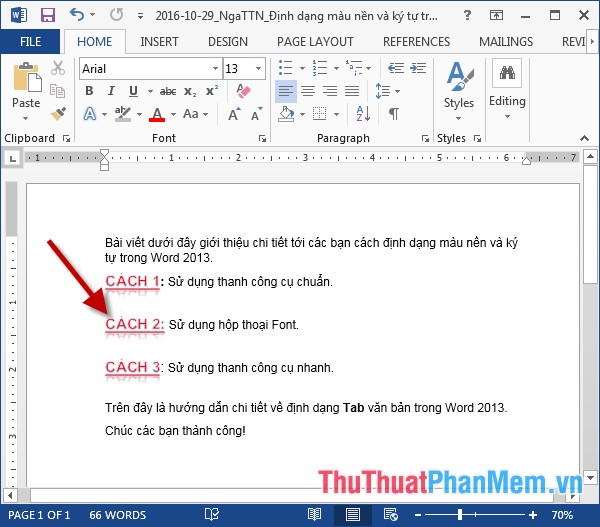Click 66 WORDS count in status bar
Image resolution: width=600 pixels, height=527 pixels.
point(117,515)
